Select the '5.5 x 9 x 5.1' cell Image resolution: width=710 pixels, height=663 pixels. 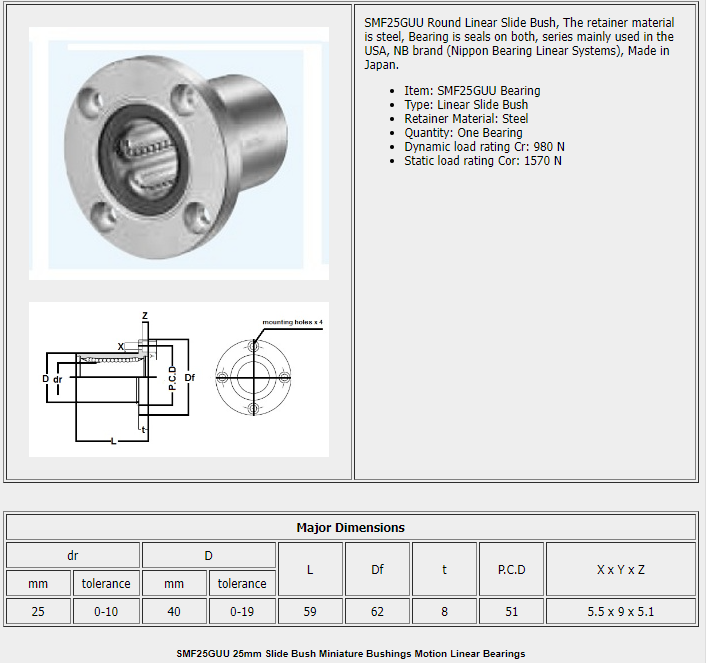point(621,612)
